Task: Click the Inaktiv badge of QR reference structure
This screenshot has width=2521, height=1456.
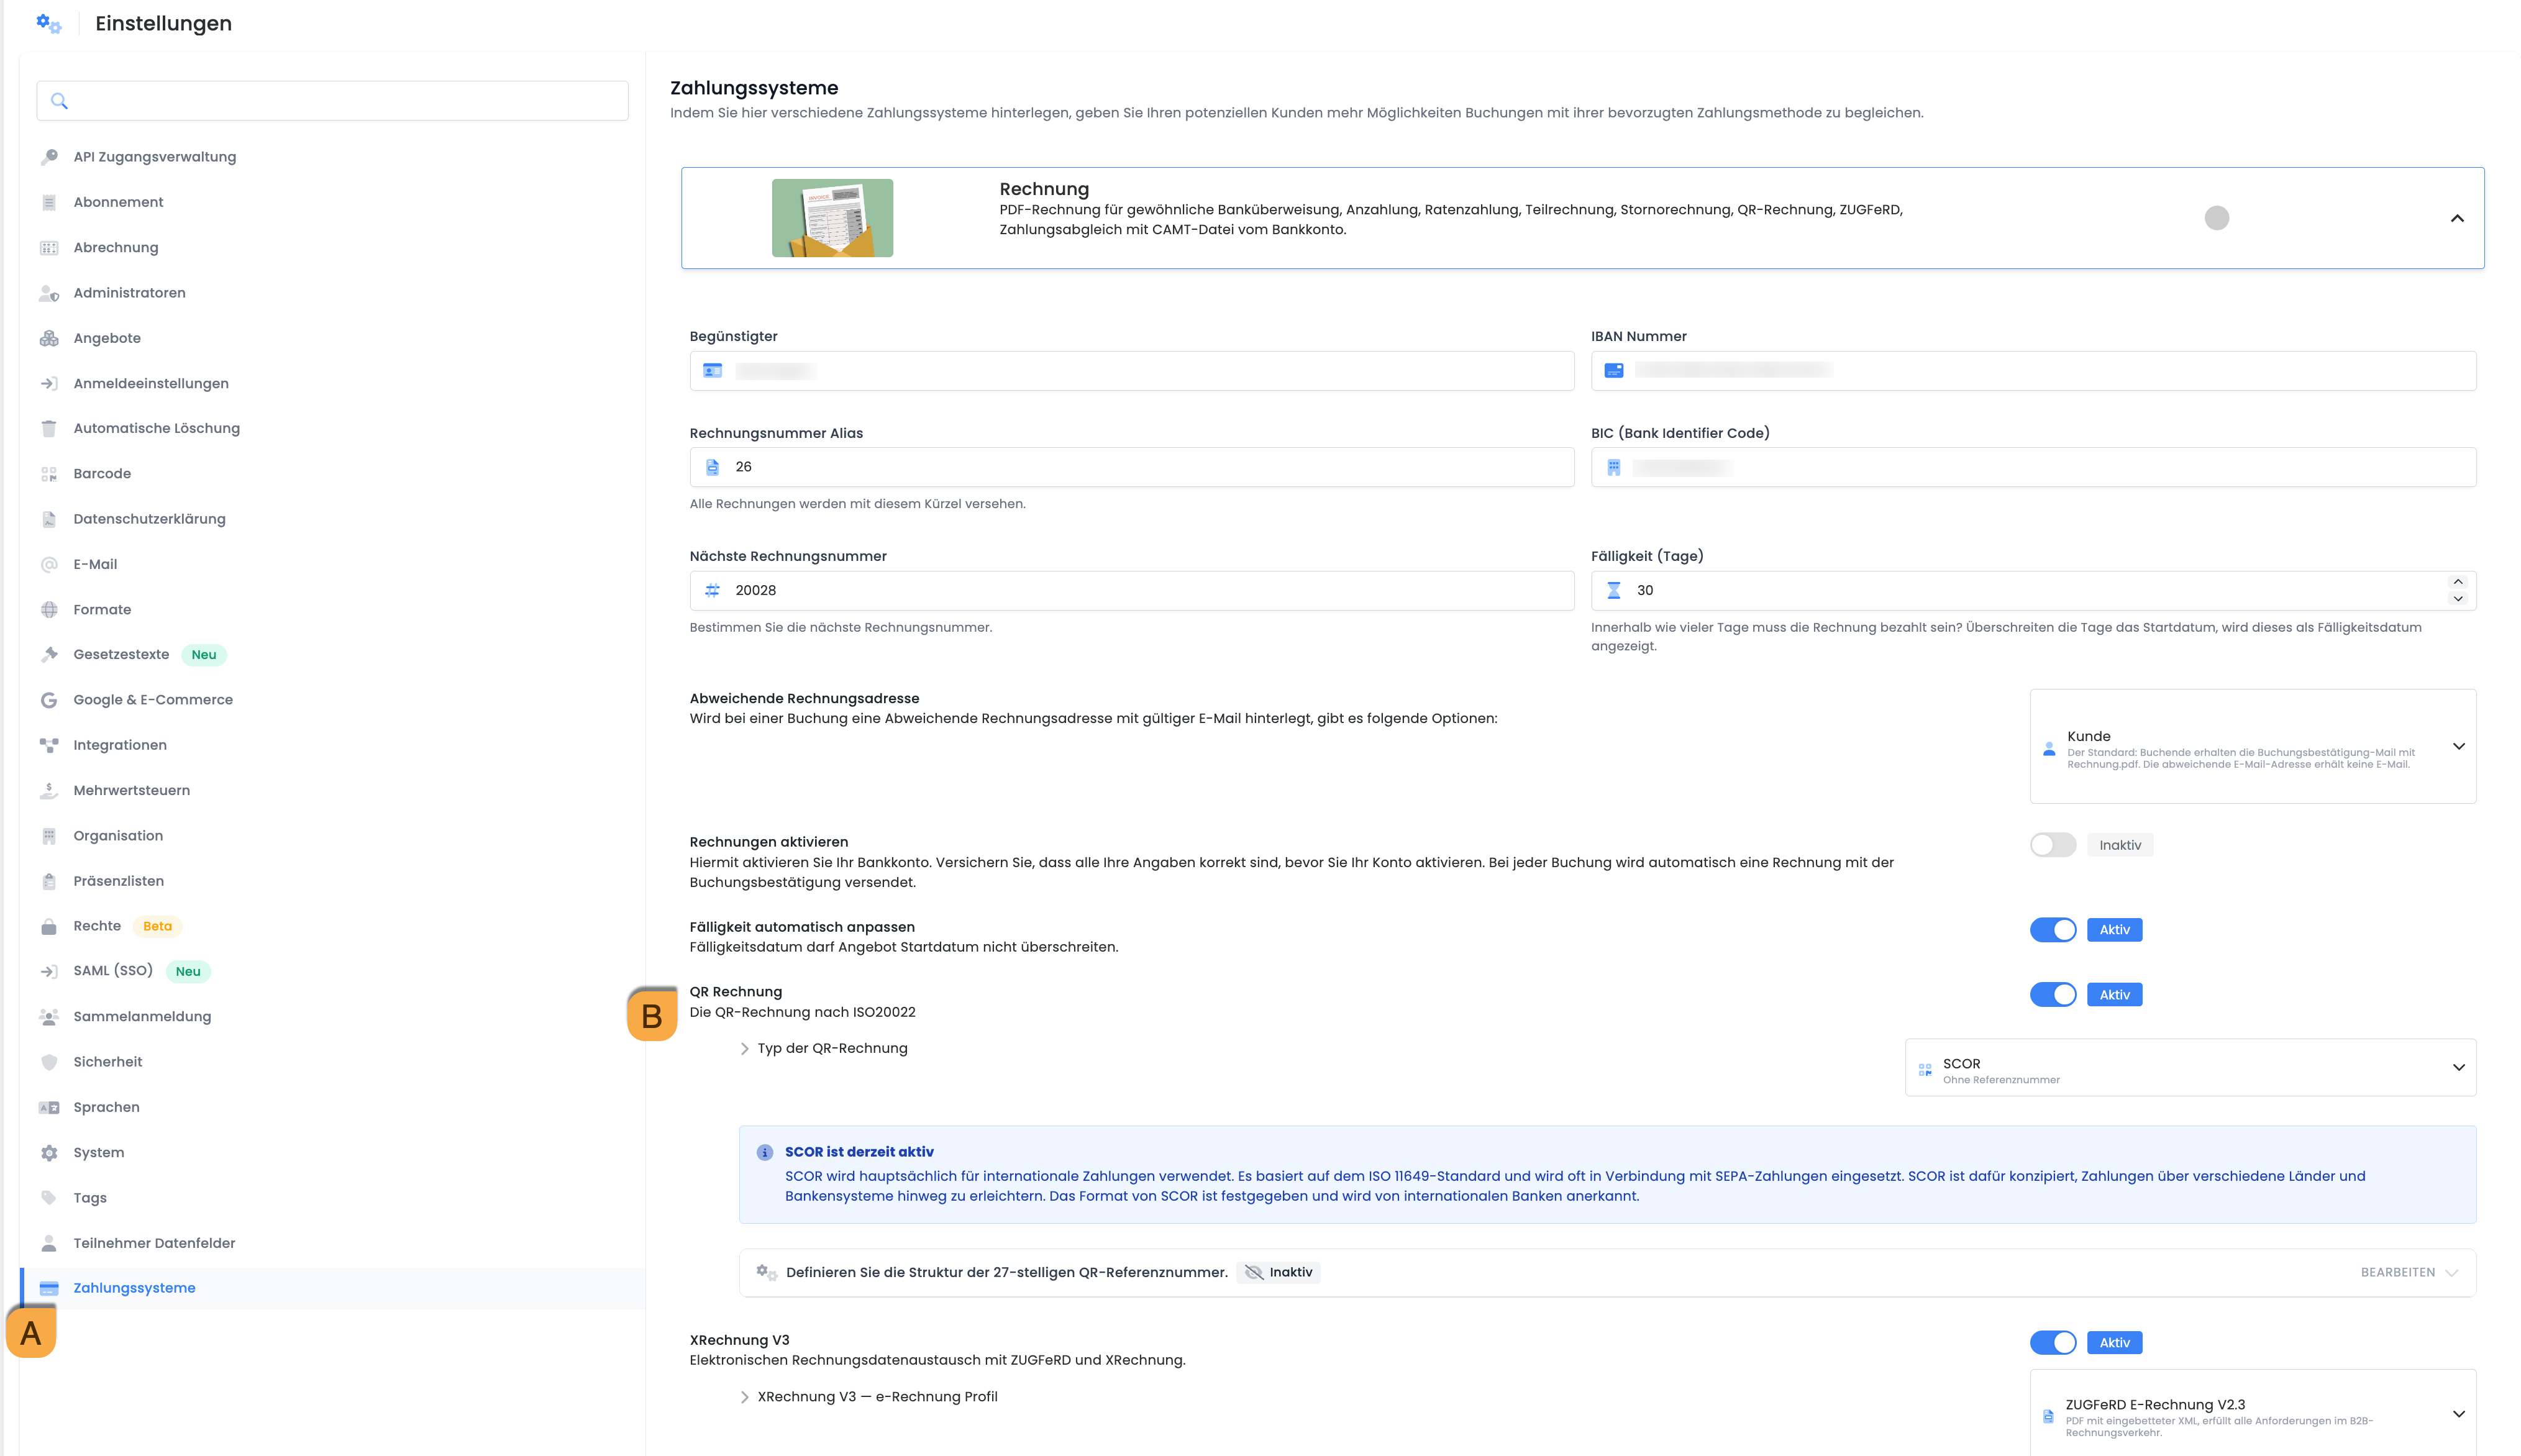Action: point(1278,1273)
